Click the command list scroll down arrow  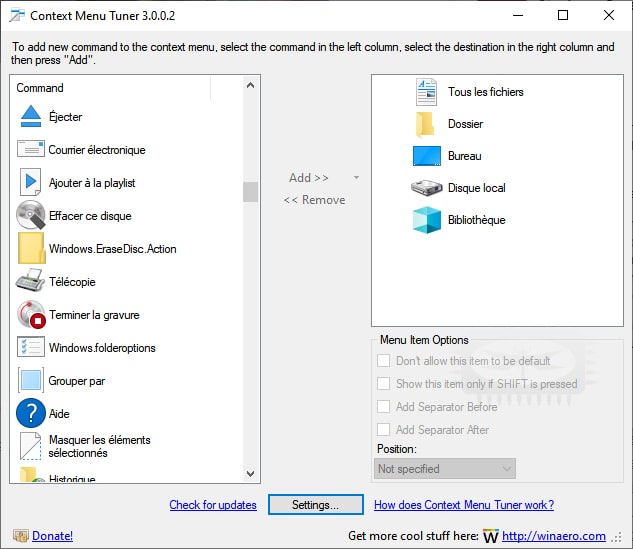(x=250, y=474)
